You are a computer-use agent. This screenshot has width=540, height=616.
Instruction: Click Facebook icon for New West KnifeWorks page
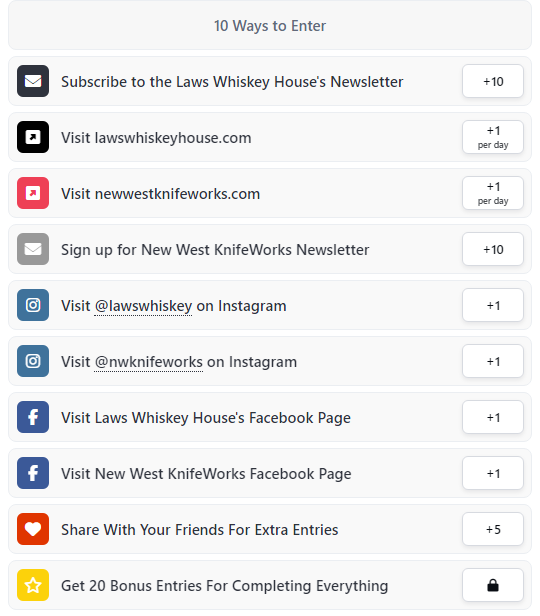33,473
